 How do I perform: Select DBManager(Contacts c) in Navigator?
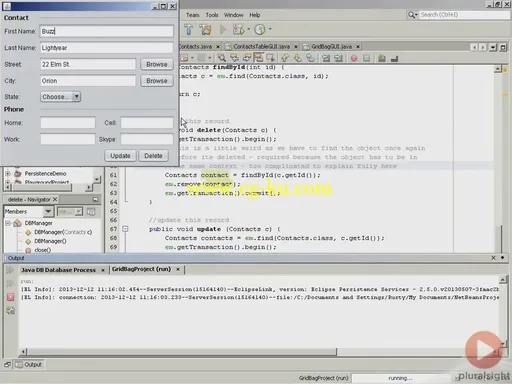coord(63,232)
